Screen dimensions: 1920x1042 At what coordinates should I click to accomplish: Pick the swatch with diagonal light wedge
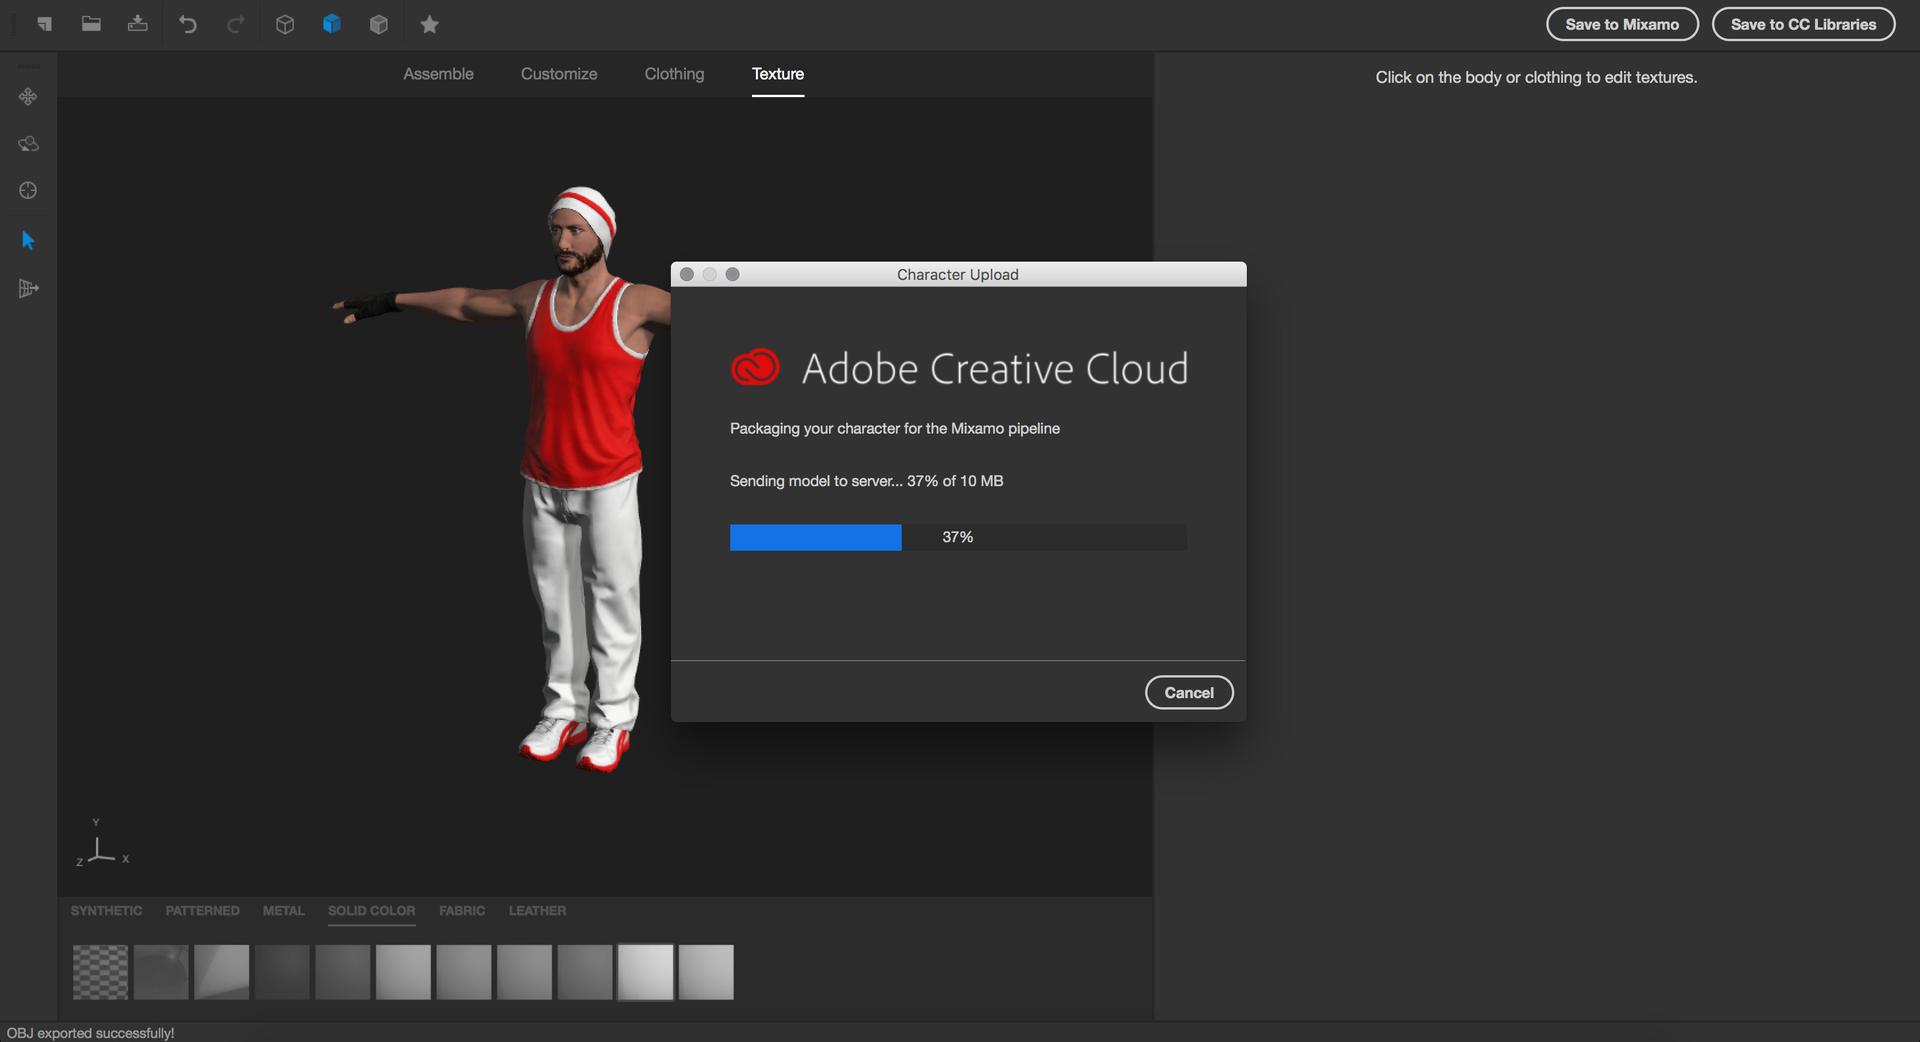point(221,972)
